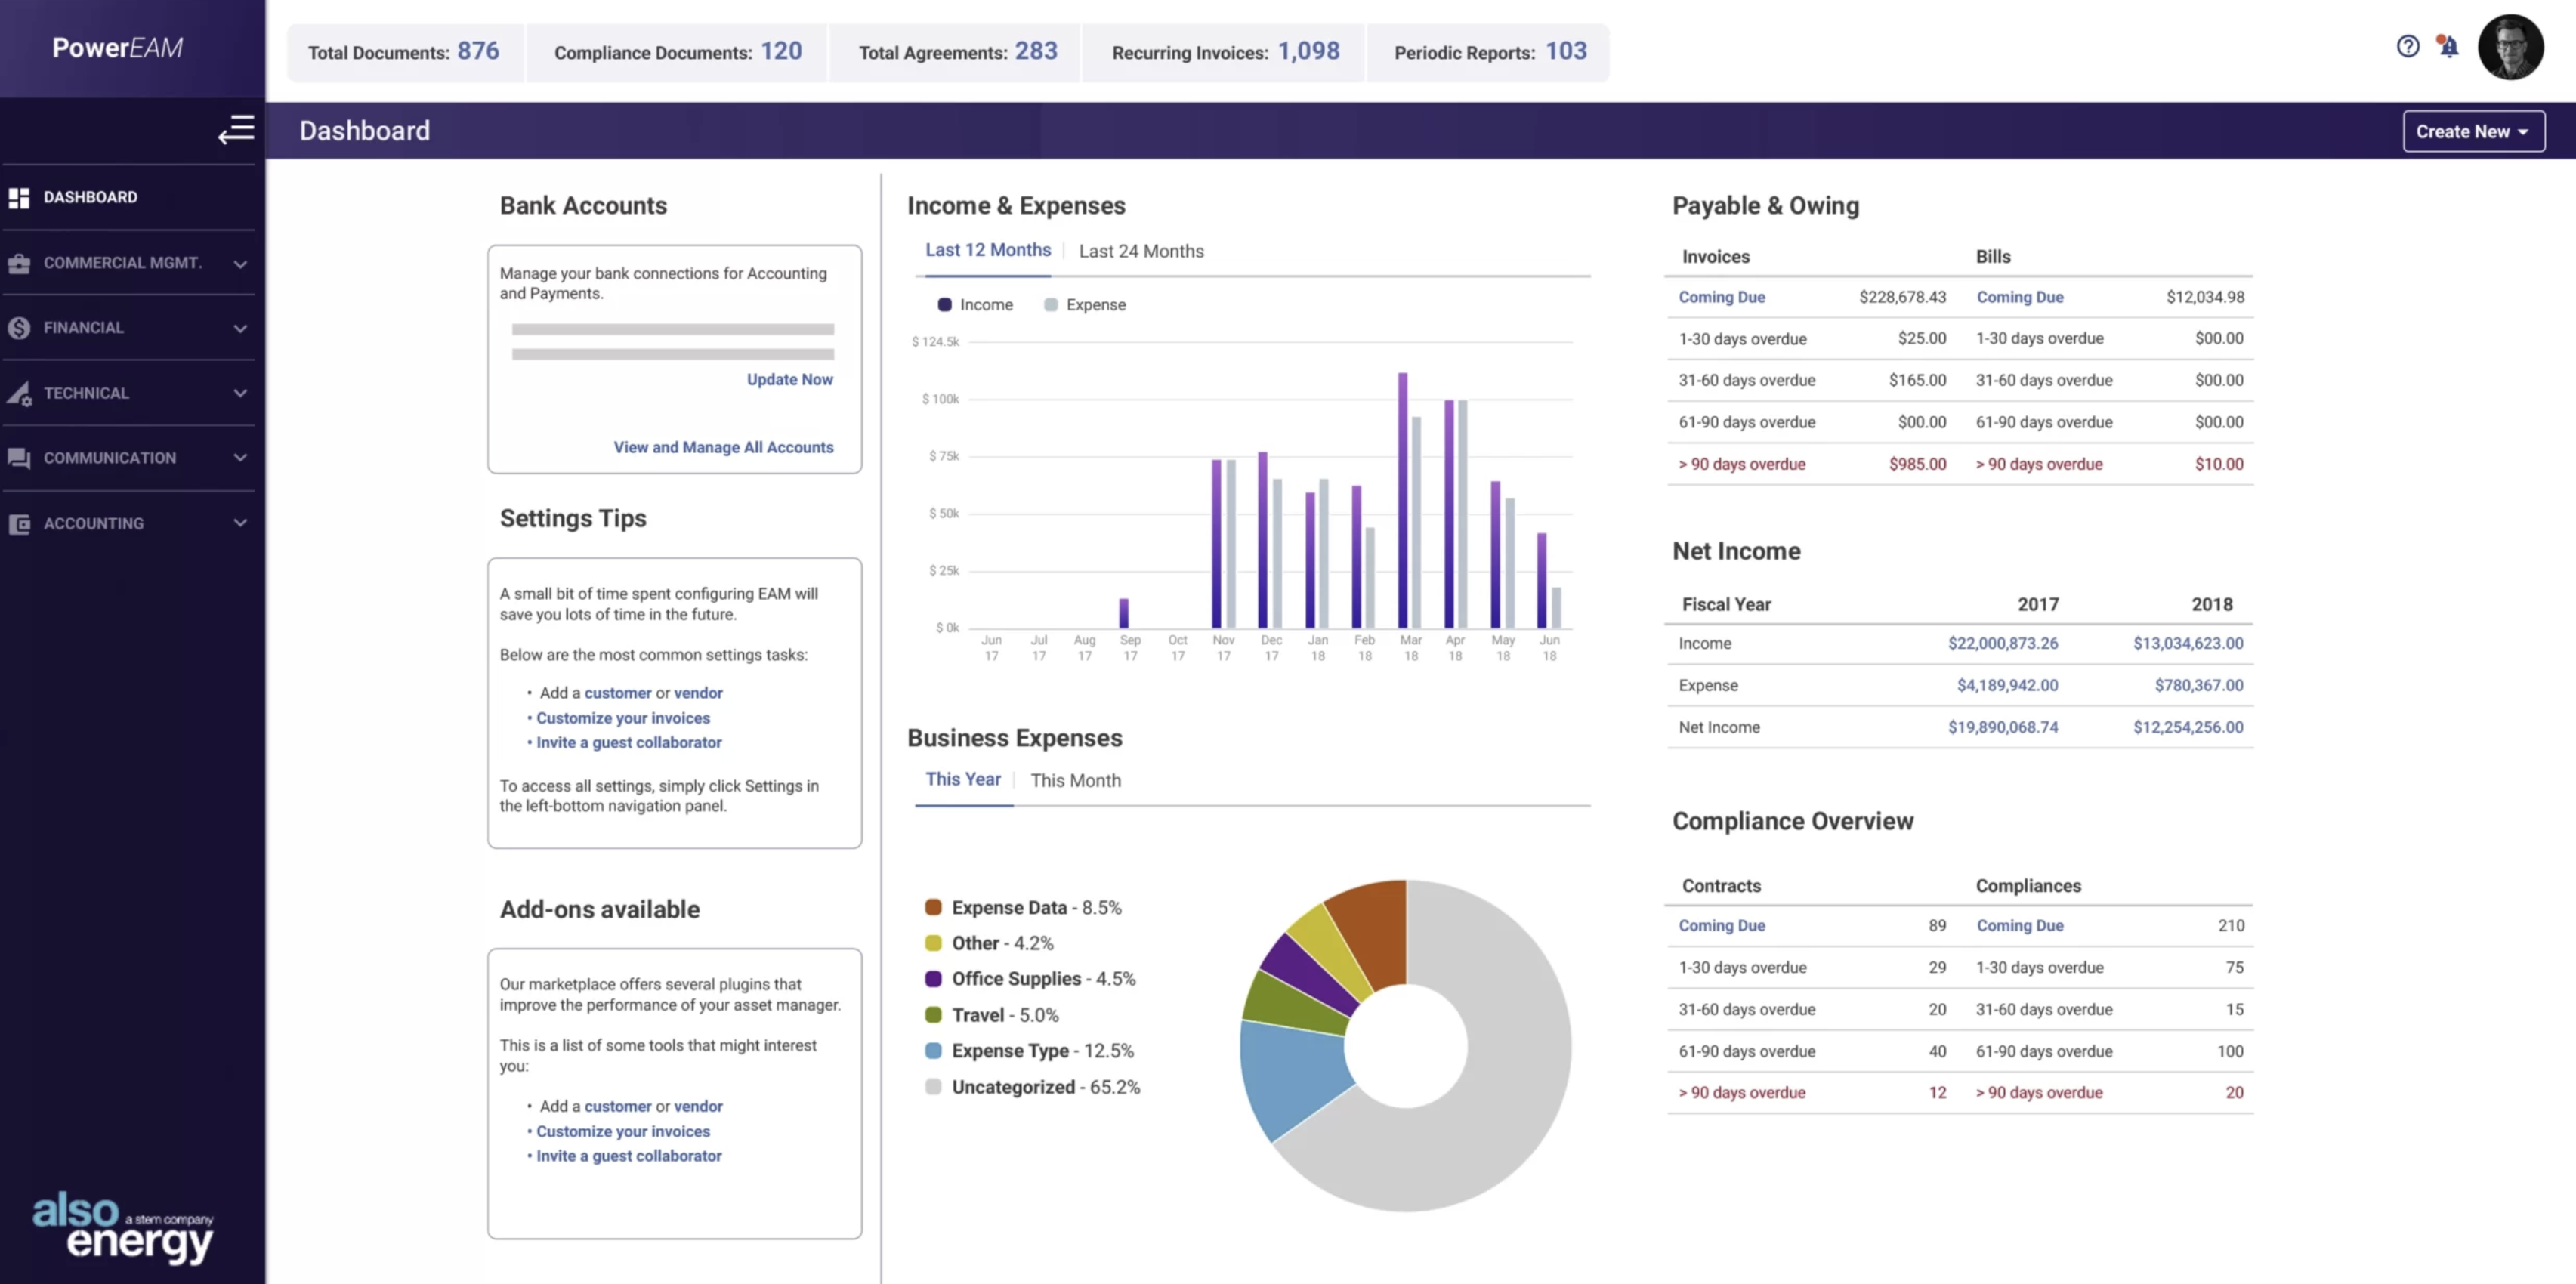The image size is (2576, 1284).
Task: Open the Dashboard sidebar icon
Action: tap(19, 197)
